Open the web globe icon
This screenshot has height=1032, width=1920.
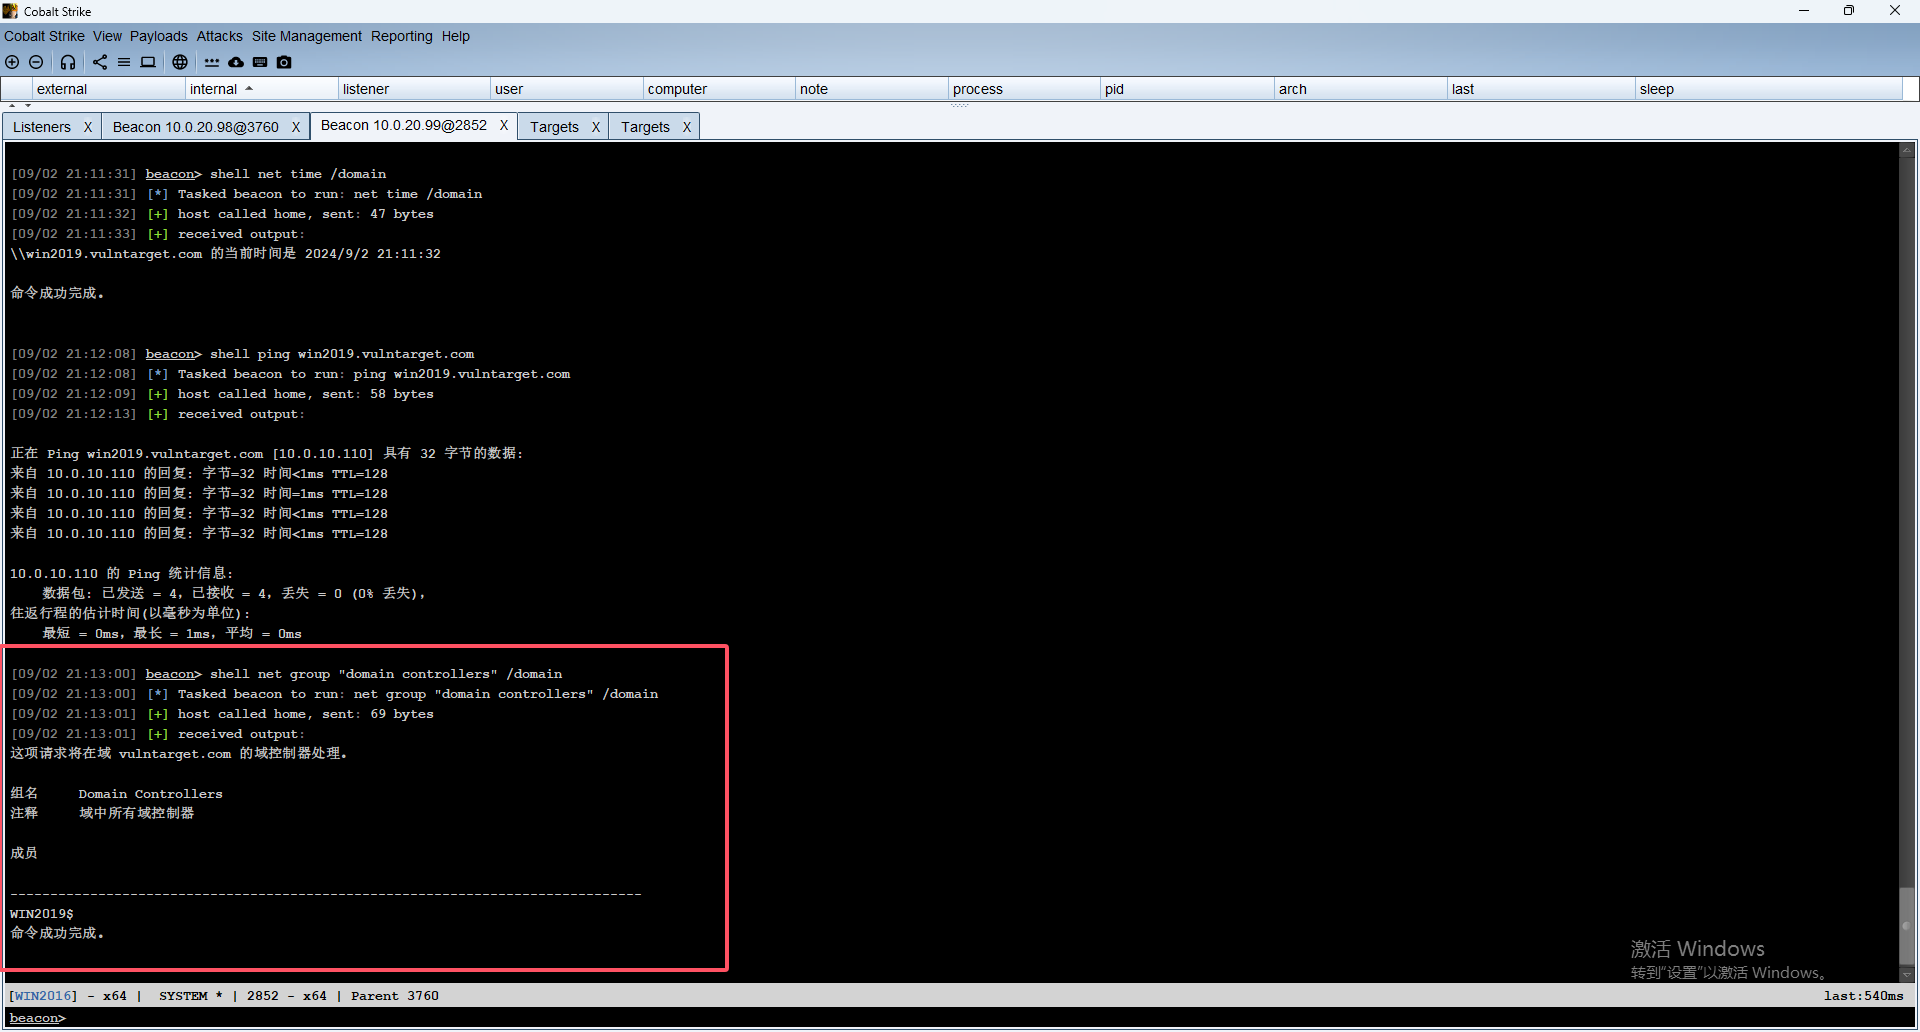(x=180, y=62)
